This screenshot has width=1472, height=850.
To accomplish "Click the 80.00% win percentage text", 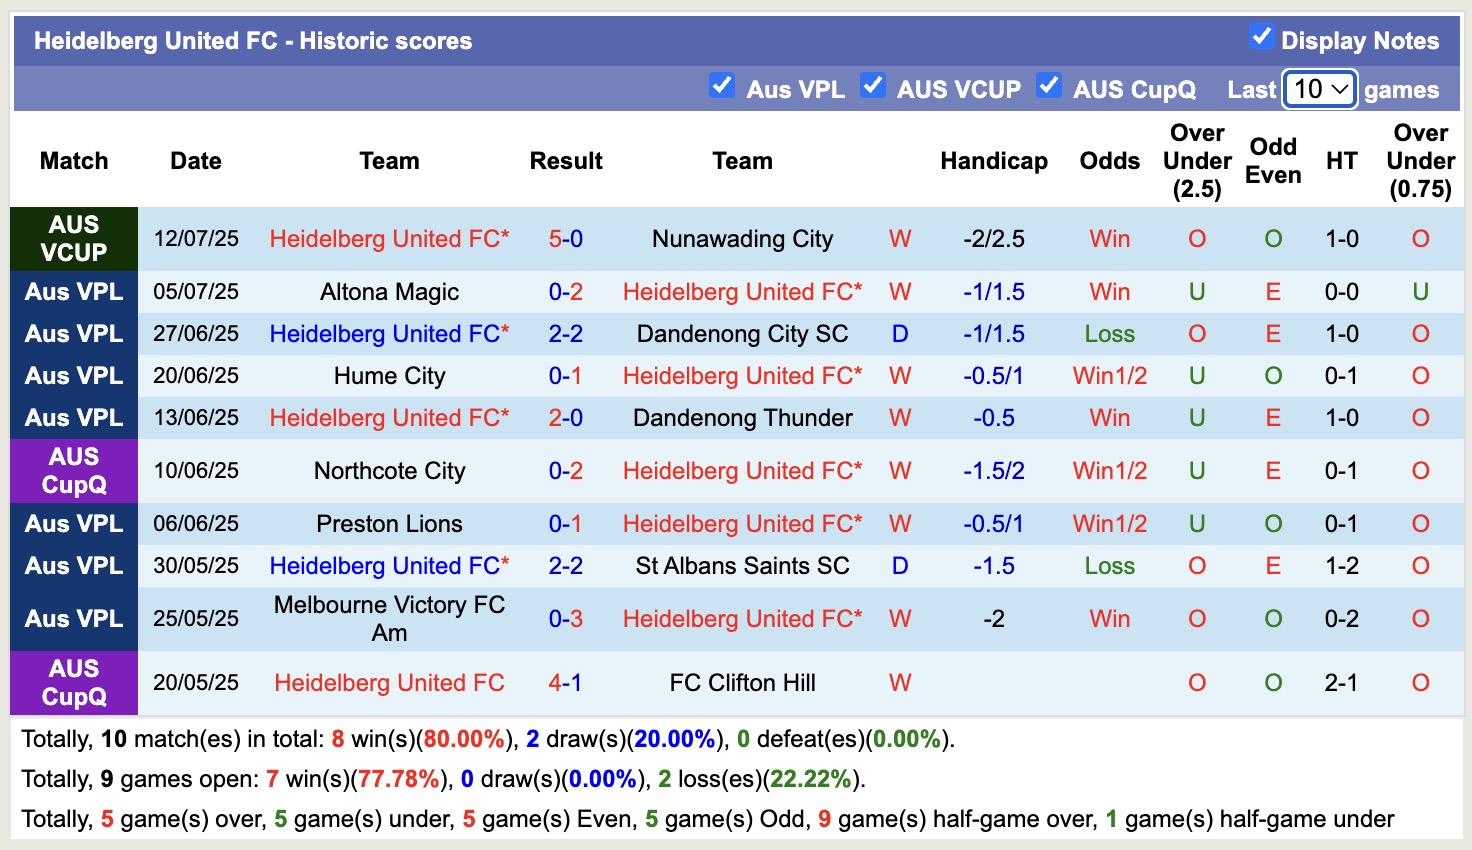I will tap(460, 739).
